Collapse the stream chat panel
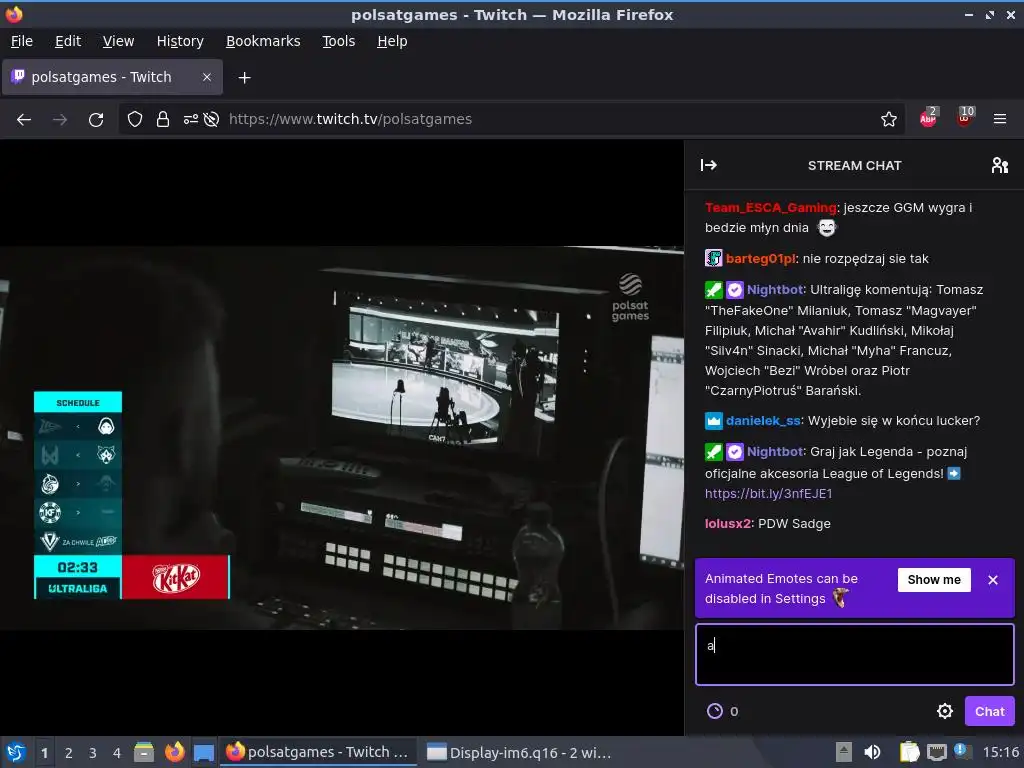Image resolution: width=1024 pixels, height=768 pixels. click(x=709, y=165)
